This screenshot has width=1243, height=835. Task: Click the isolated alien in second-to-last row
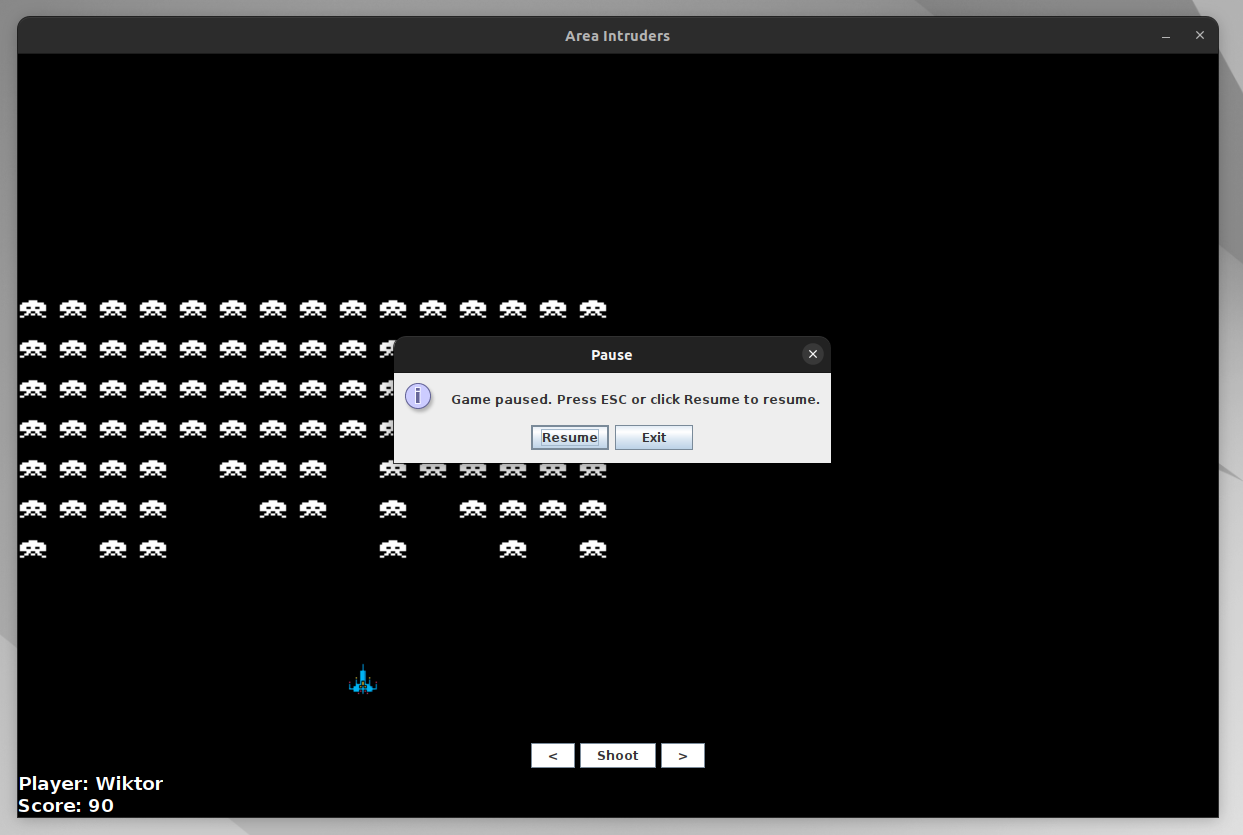(x=393, y=509)
